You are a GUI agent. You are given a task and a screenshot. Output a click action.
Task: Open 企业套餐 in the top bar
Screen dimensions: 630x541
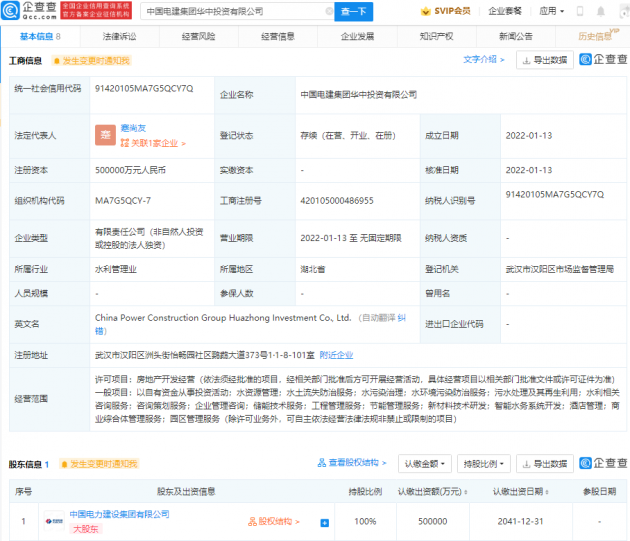[505, 11]
